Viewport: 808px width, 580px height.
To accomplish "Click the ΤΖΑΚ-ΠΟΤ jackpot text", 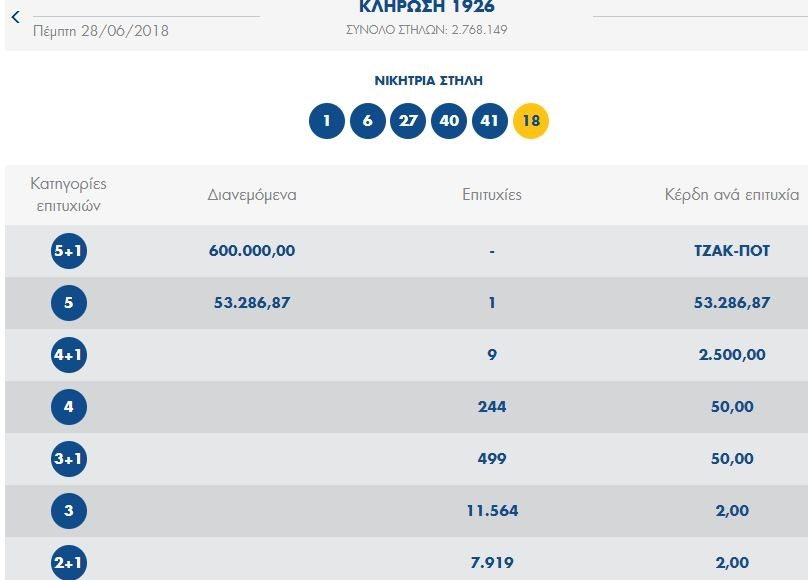I will click(x=732, y=251).
